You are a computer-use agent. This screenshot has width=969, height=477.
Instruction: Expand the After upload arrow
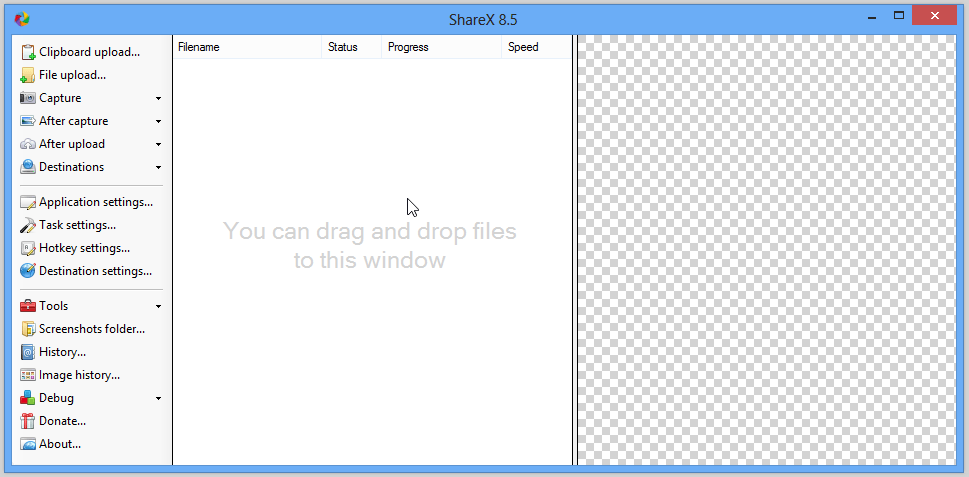click(x=158, y=144)
